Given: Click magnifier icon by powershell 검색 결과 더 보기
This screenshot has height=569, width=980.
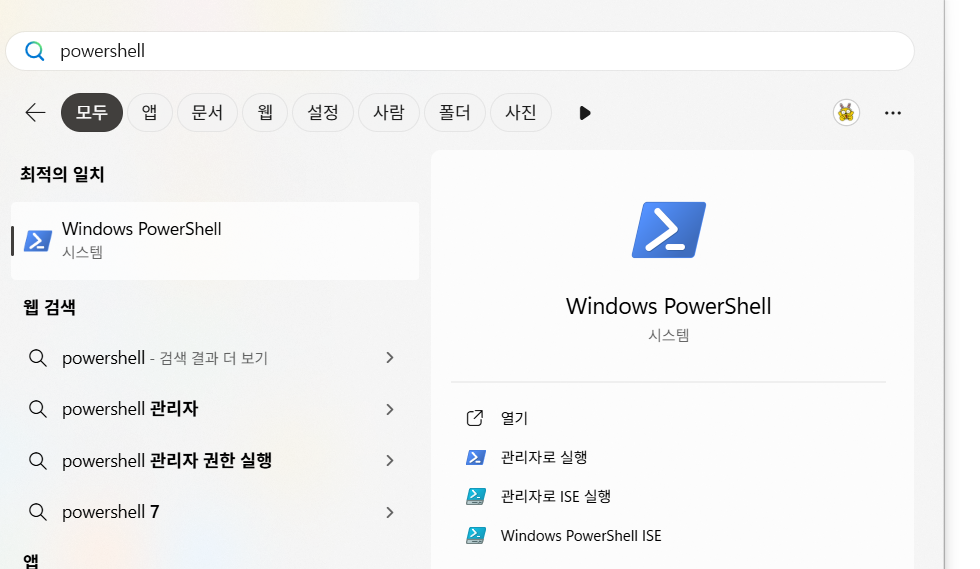Looking at the screenshot, I should (x=38, y=358).
